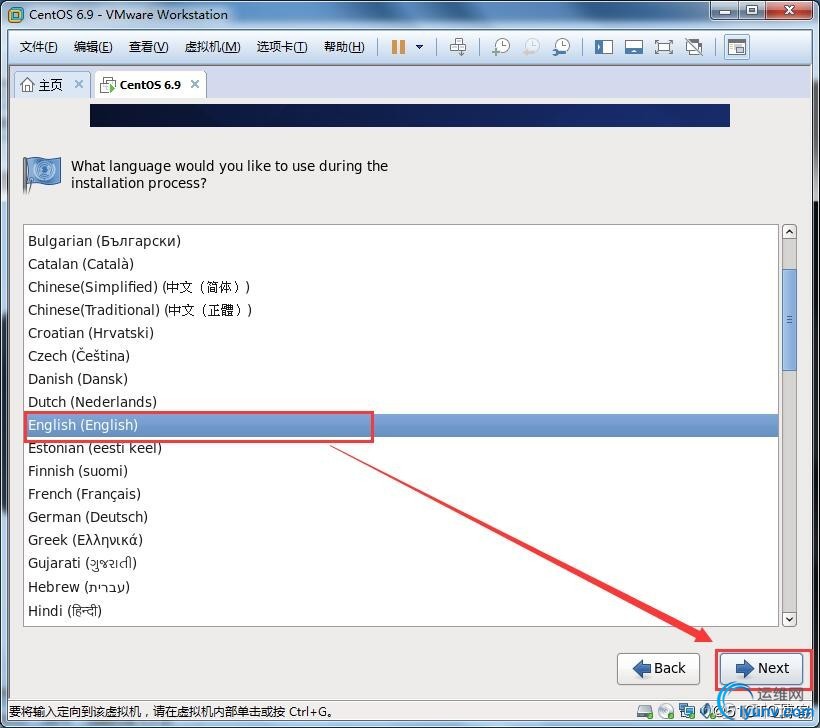Select Greek (Ελληνικά) language
Image resolution: width=820 pixels, height=728 pixels.
[401, 540]
